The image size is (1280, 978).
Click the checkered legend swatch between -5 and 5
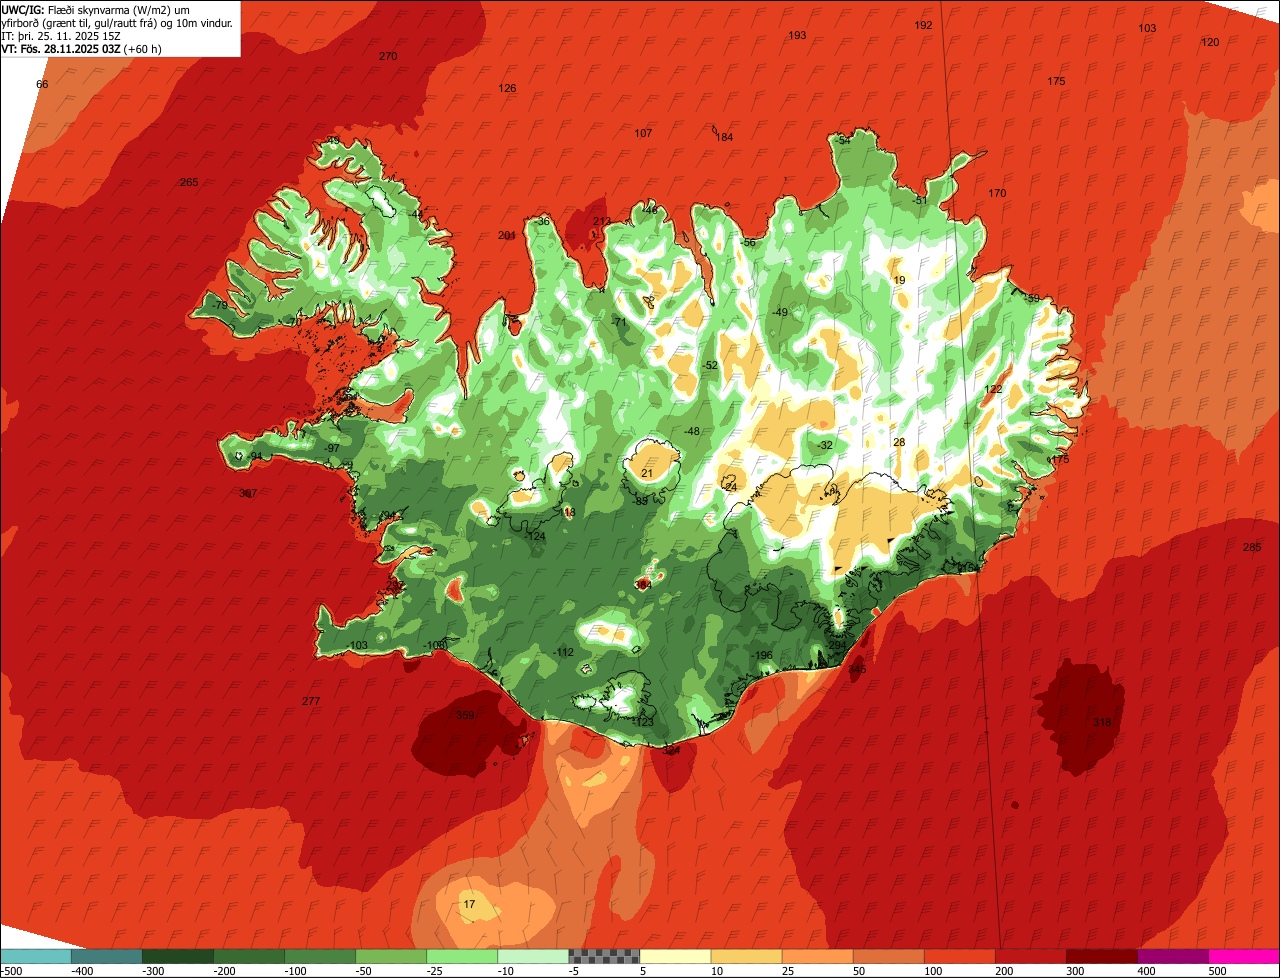[603, 956]
